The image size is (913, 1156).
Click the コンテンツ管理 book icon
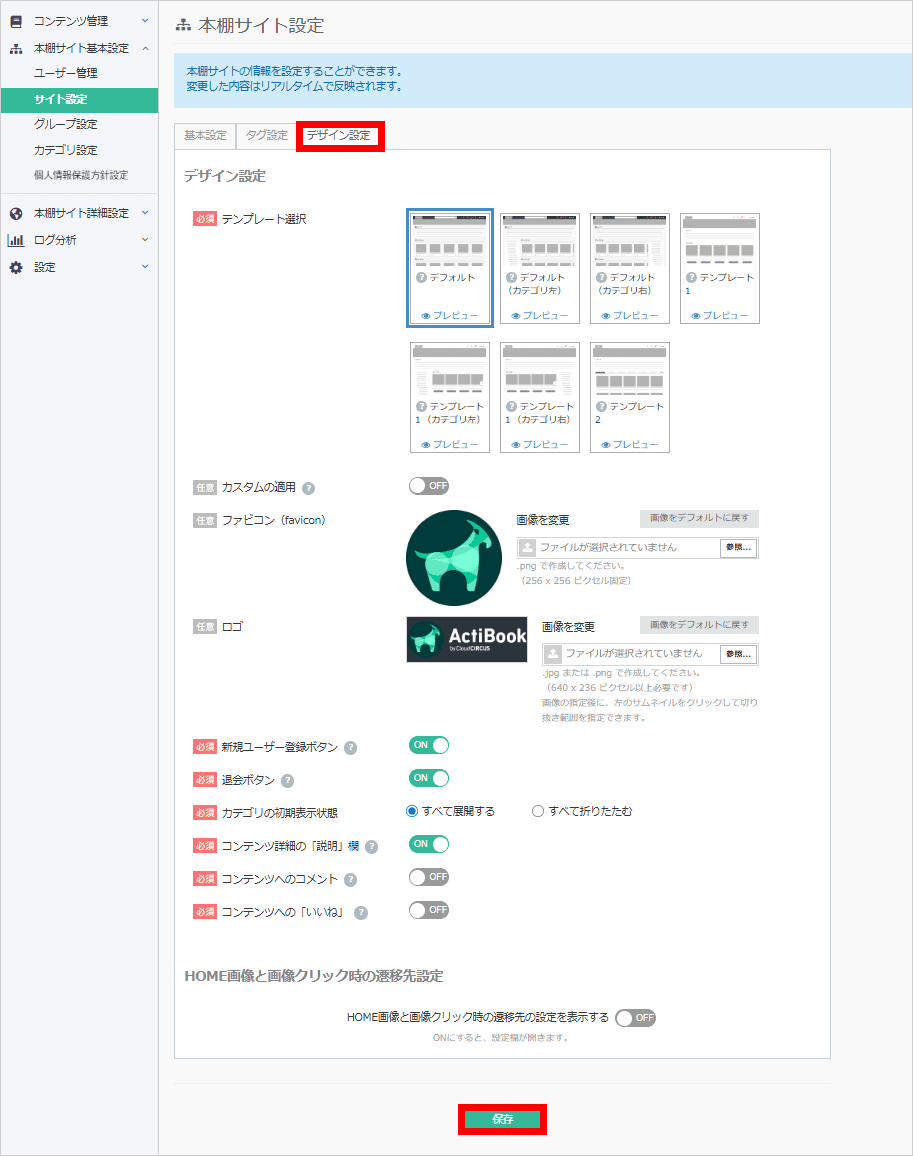pyautogui.click(x=18, y=20)
